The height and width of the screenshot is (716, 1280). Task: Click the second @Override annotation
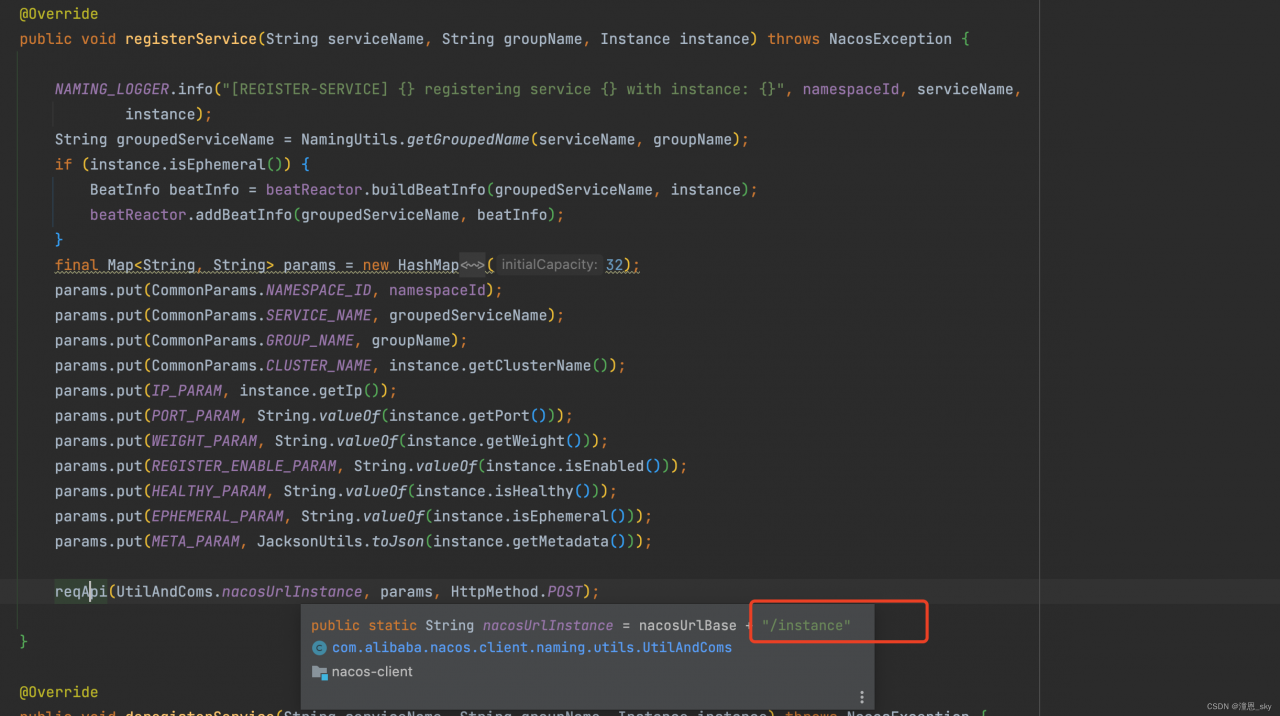(x=59, y=692)
